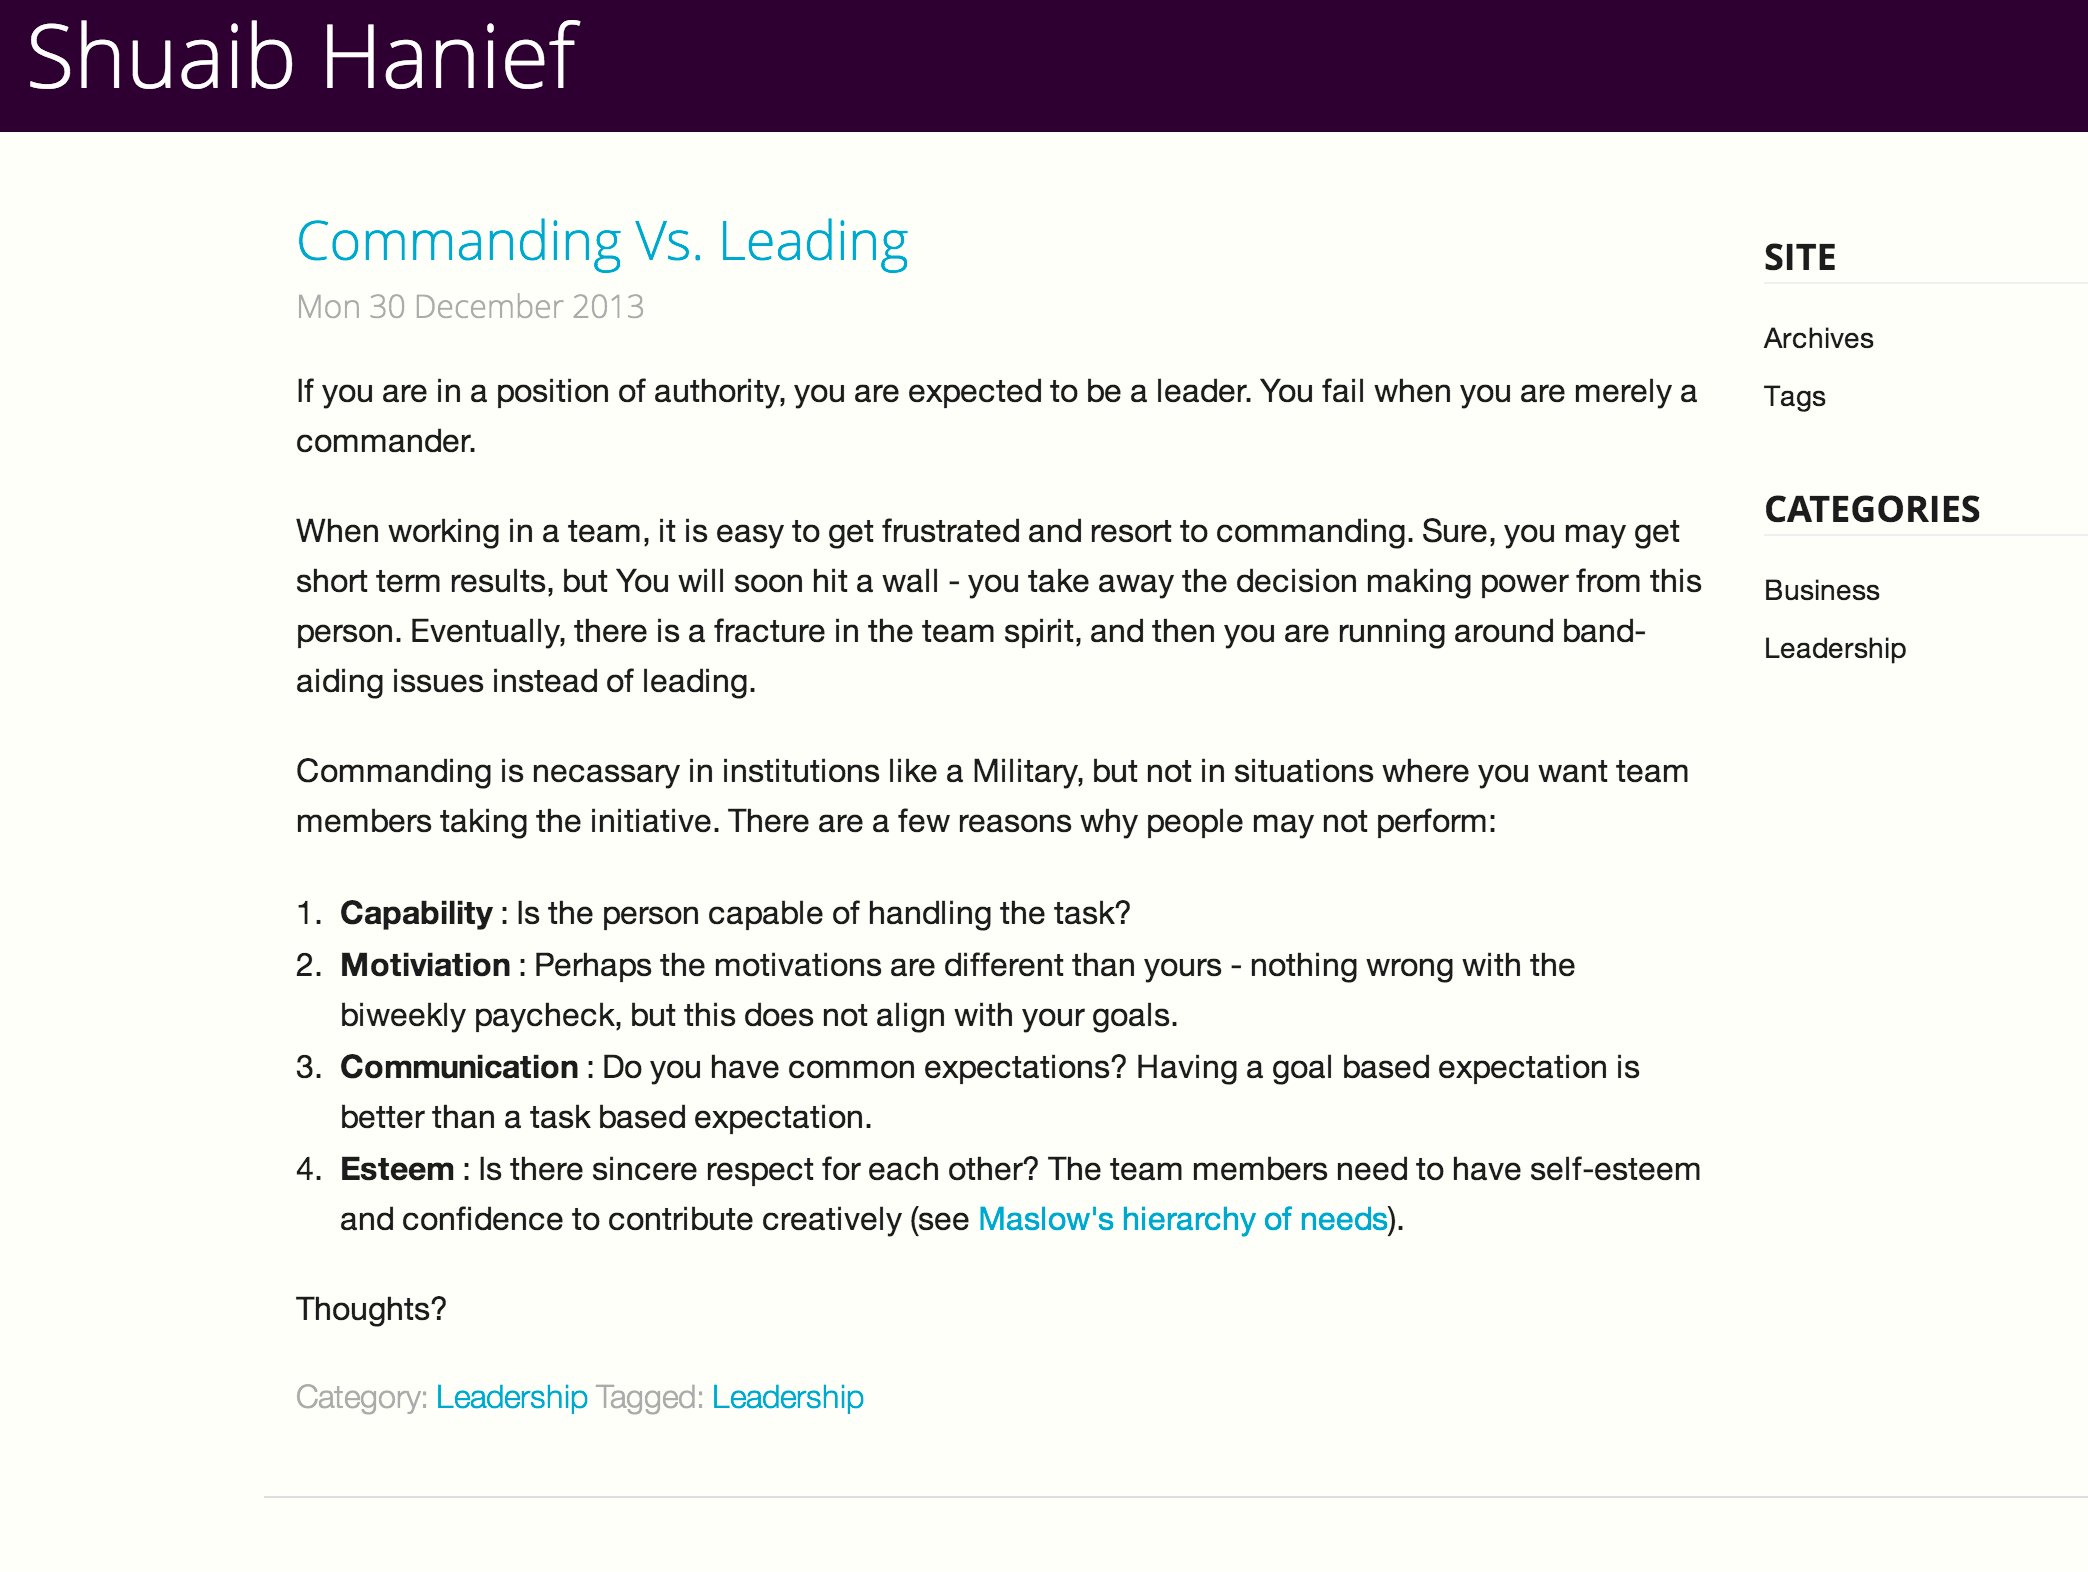Follow the Maslow's hierarchy of needs link
Screen dimensions: 2088x1572
(1182, 1219)
